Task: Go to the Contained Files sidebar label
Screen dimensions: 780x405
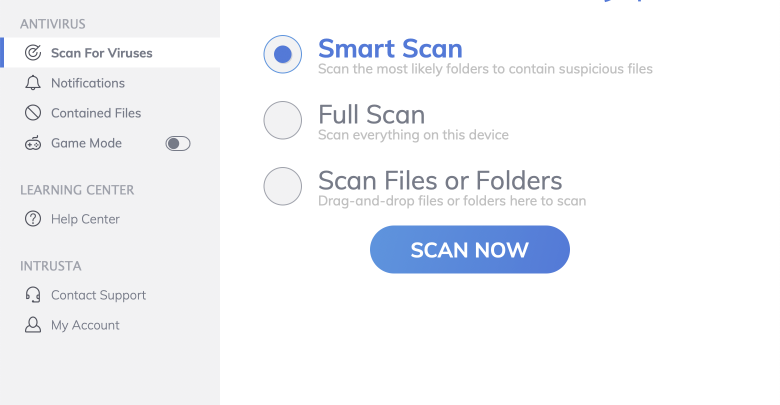Action: (x=96, y=113)
